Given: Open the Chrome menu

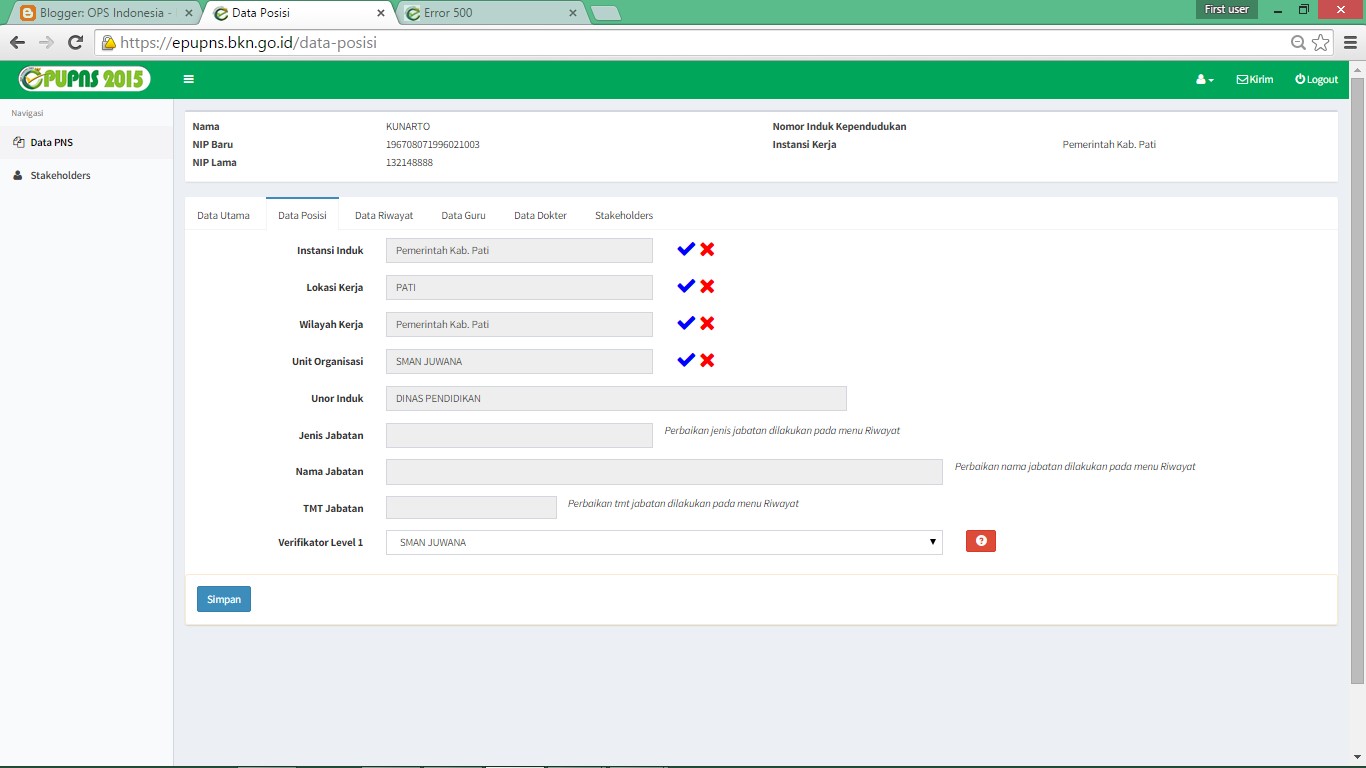Looking at the screenshot, I should click(x=1350, y=42).
